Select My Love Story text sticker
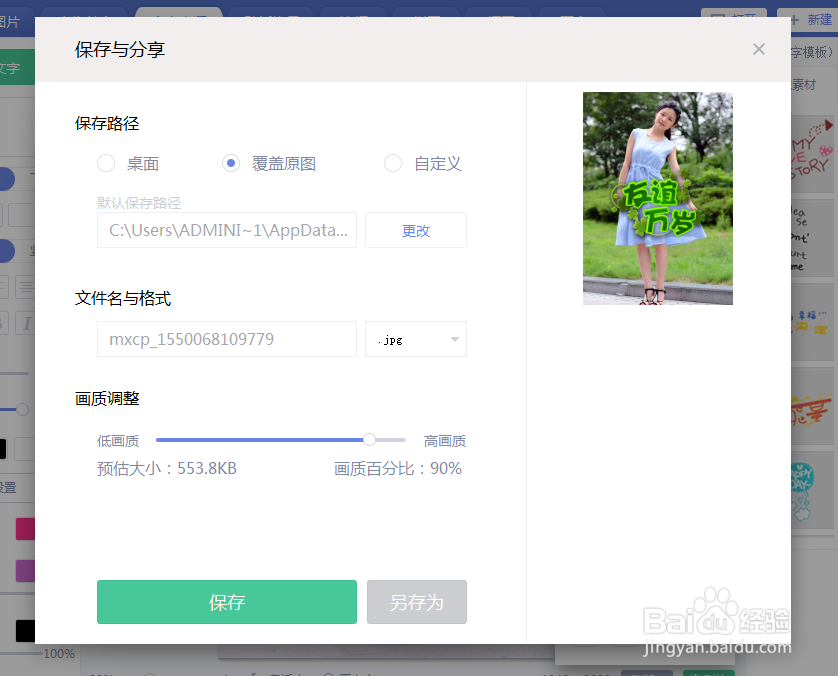The height and width of the screenshot is (676, 838). coord(812,154)
